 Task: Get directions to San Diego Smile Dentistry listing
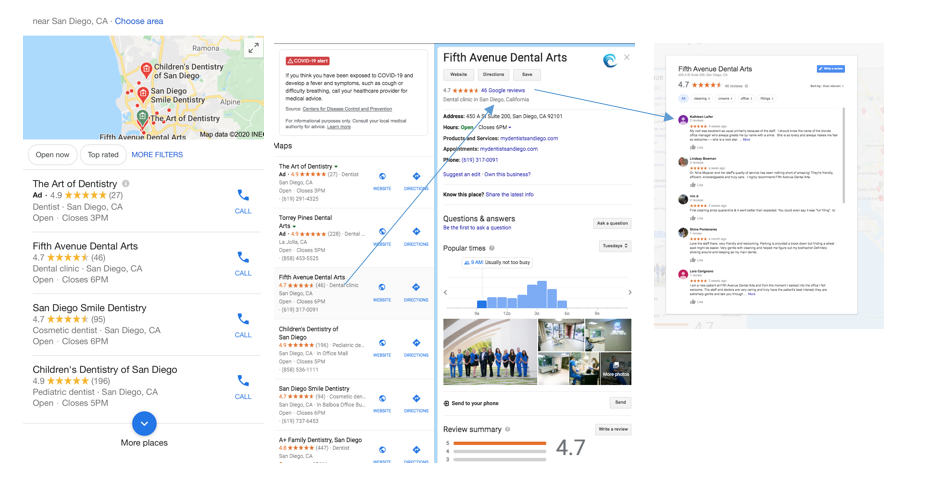(416, 403)
